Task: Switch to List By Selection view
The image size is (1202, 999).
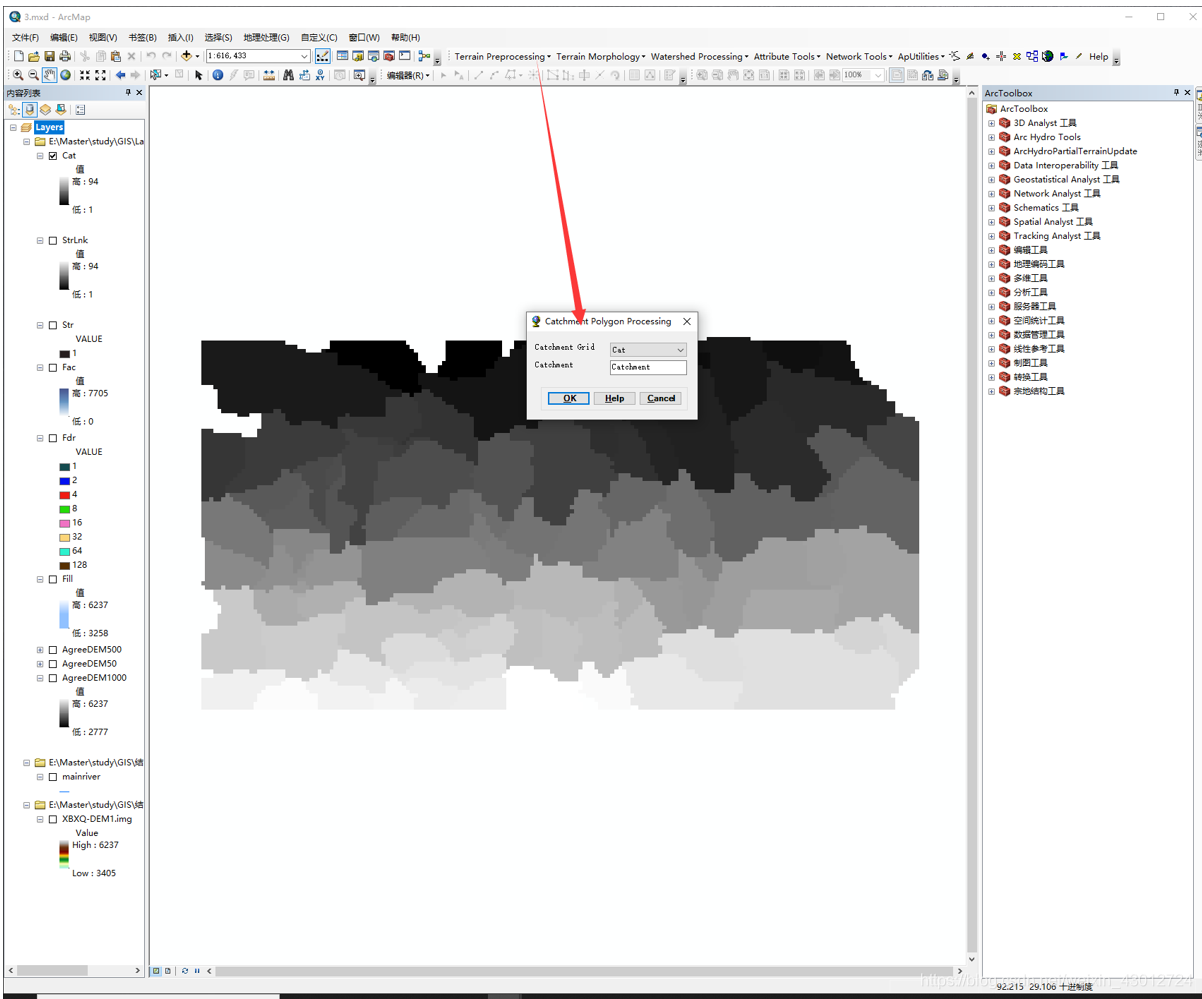Action: click(61, 110)
